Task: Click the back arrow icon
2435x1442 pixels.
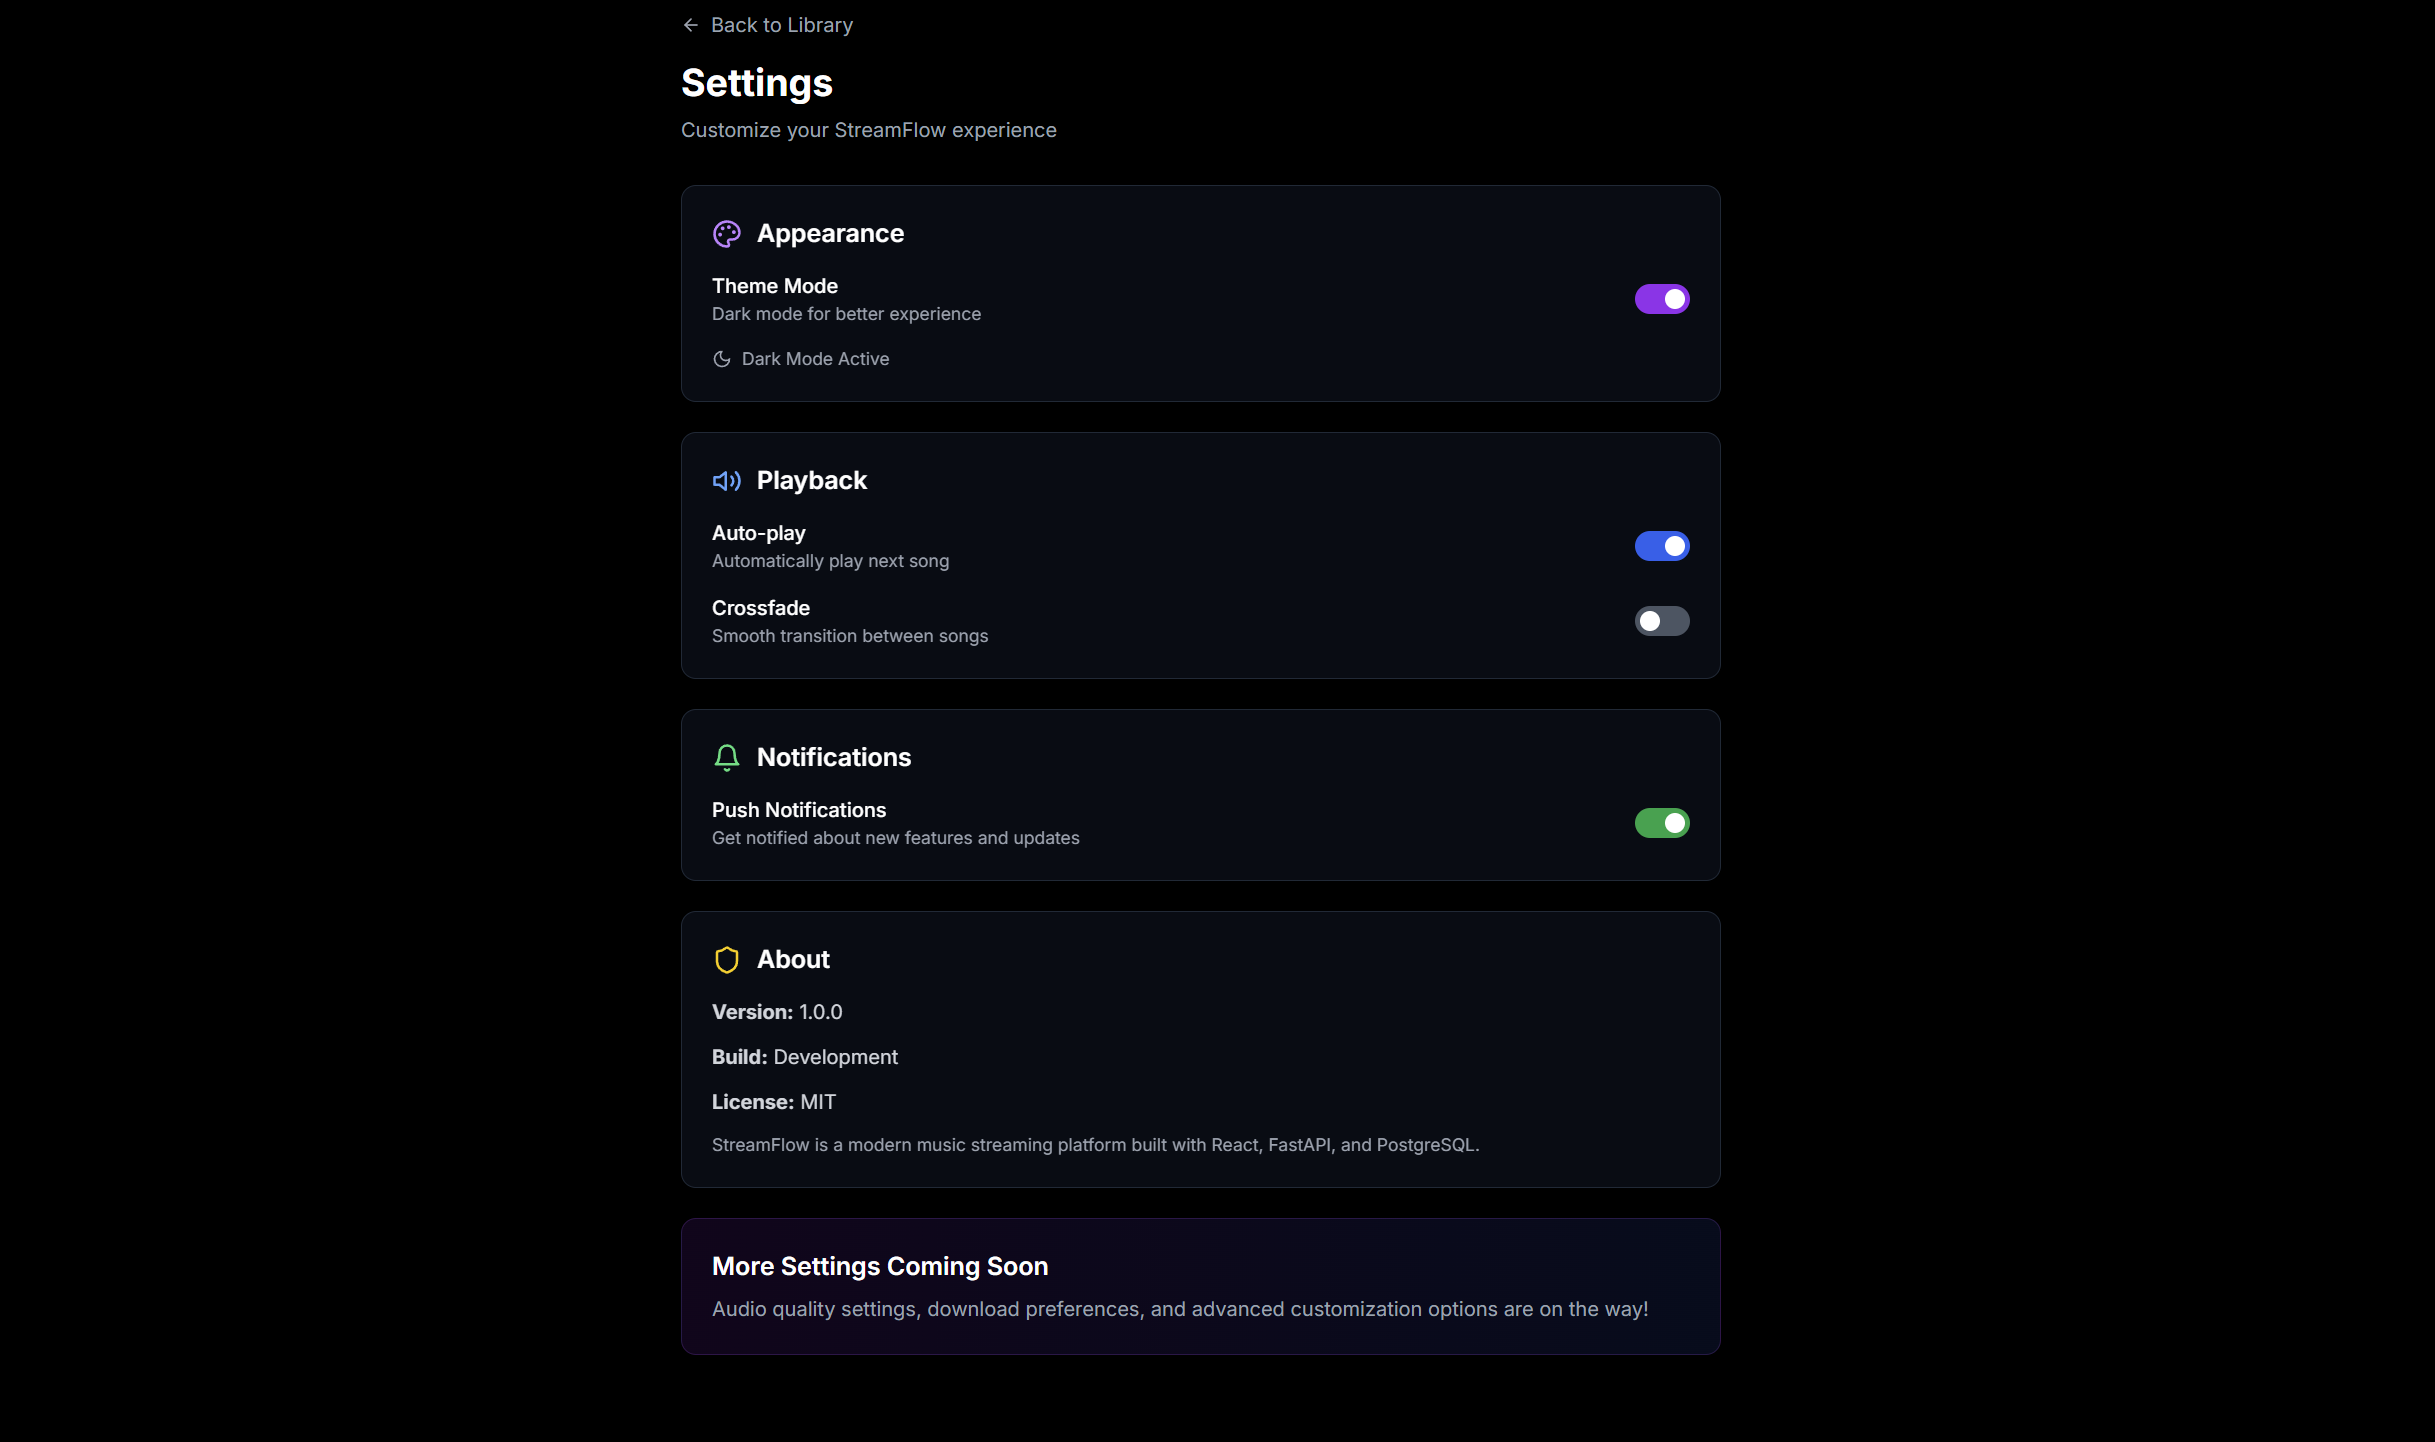Action: 690,25
